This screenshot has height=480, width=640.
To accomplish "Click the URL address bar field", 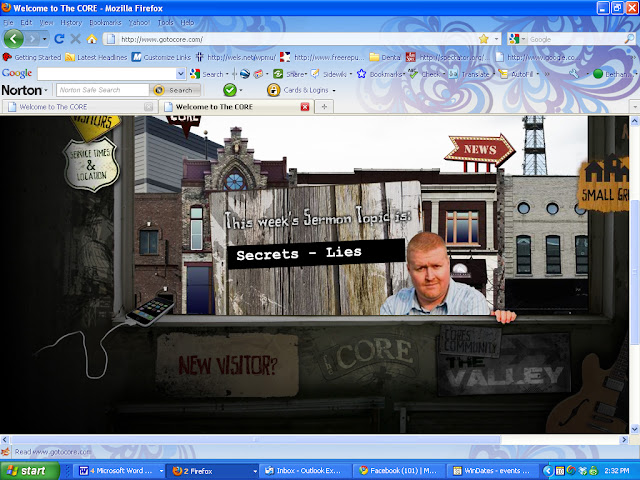I will (x=298, y=39).
